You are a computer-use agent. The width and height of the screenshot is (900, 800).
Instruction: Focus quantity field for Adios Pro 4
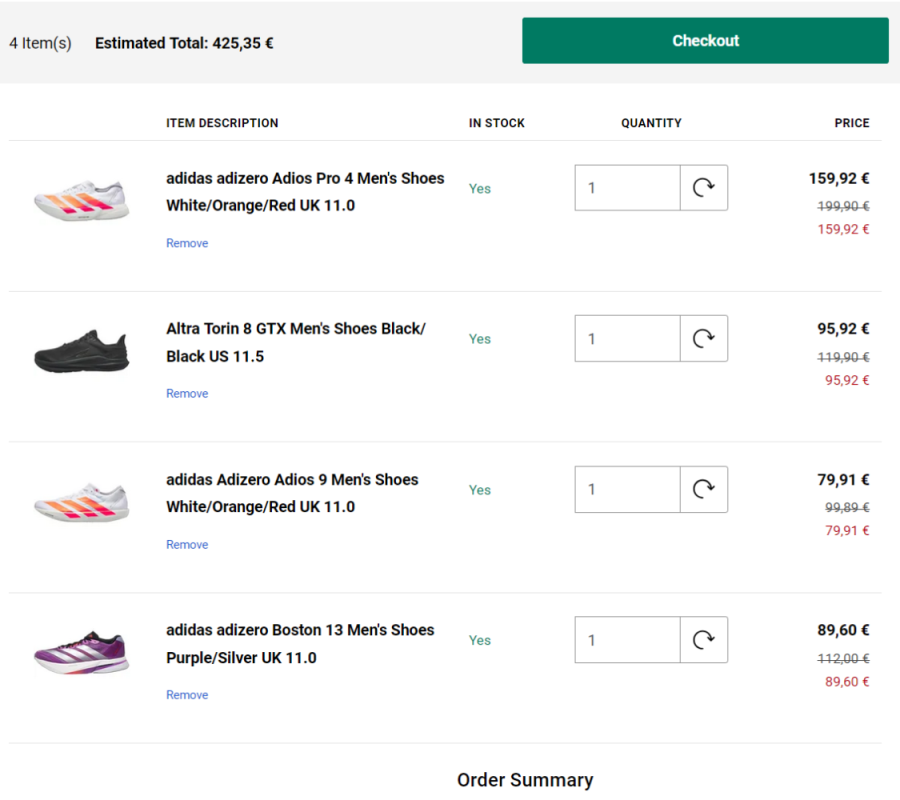coord(627,188)
